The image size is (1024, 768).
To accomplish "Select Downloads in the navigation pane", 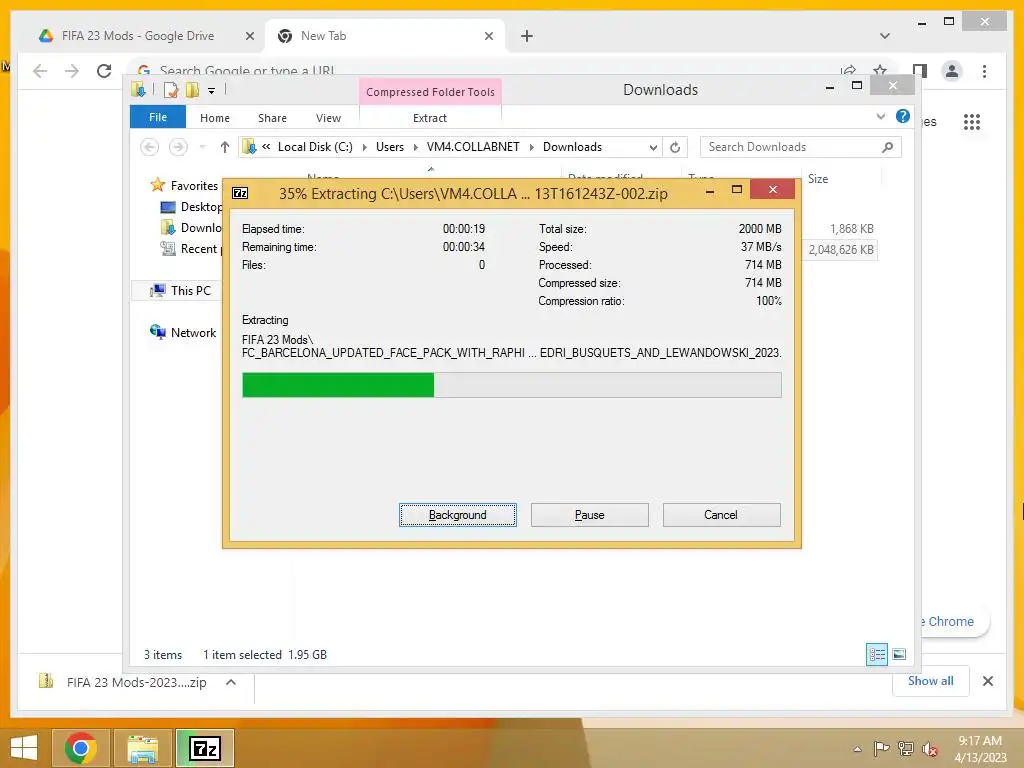I will (x=191, y=227).
